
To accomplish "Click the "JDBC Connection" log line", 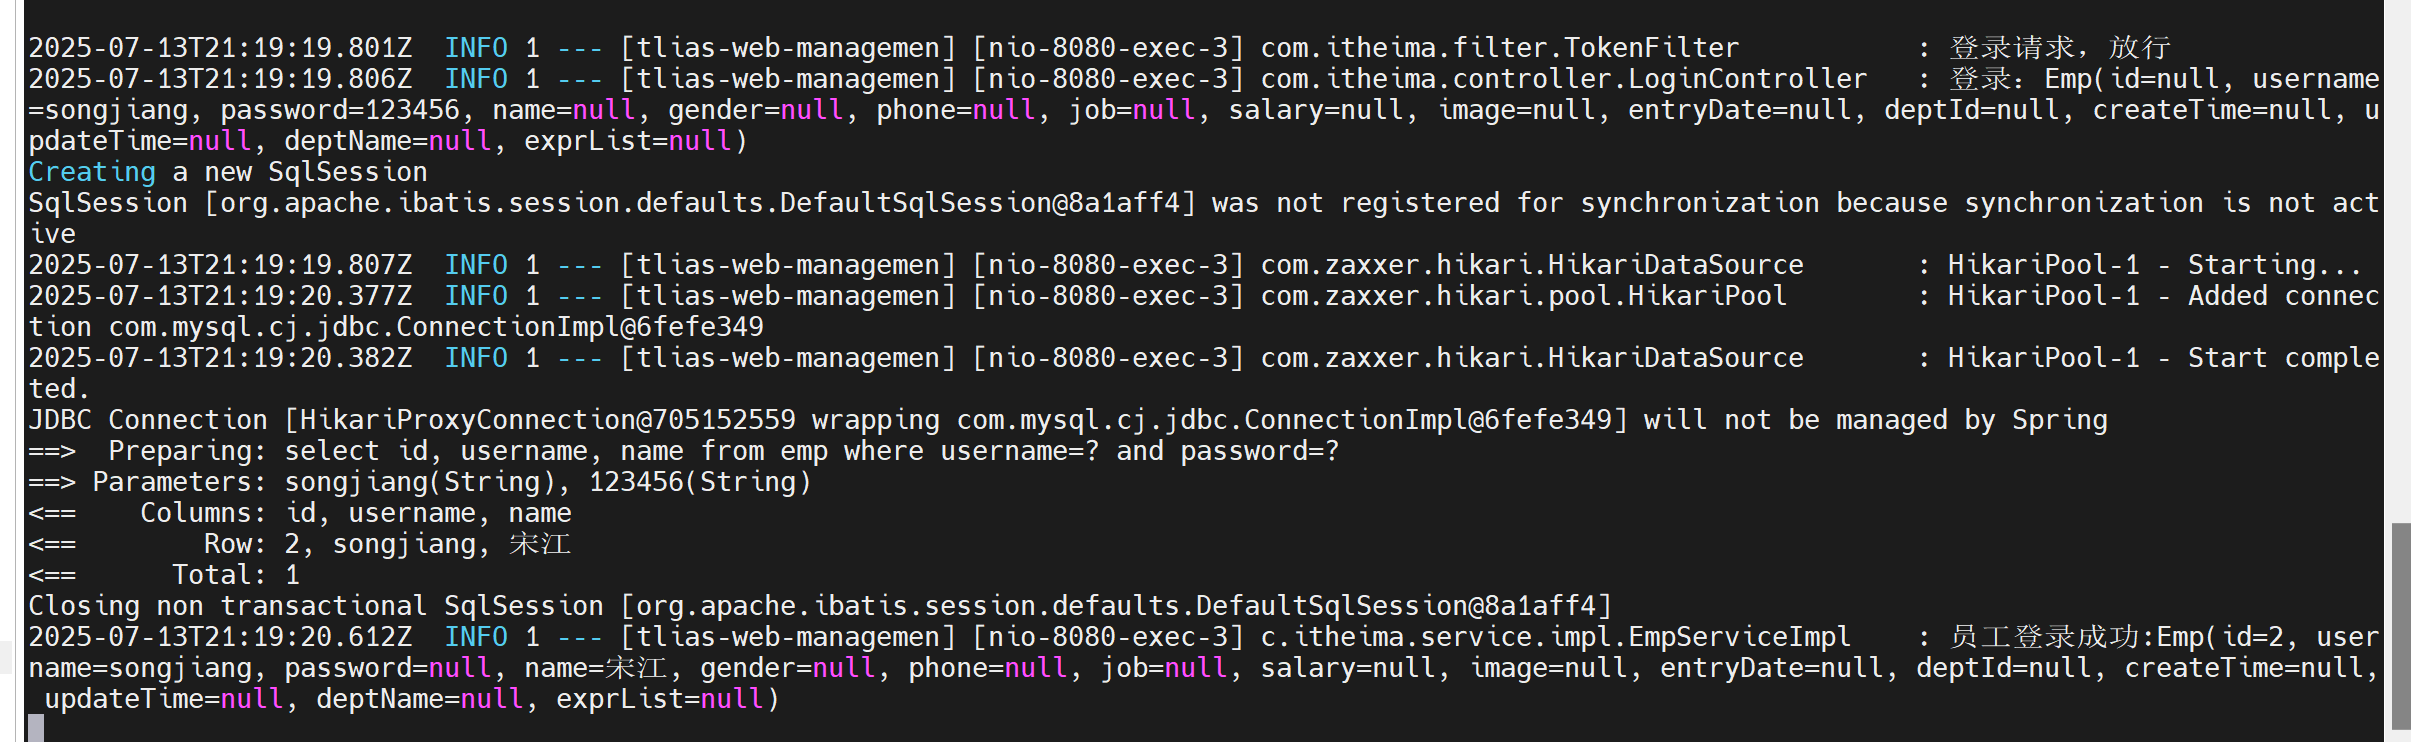I will 1067,420.
